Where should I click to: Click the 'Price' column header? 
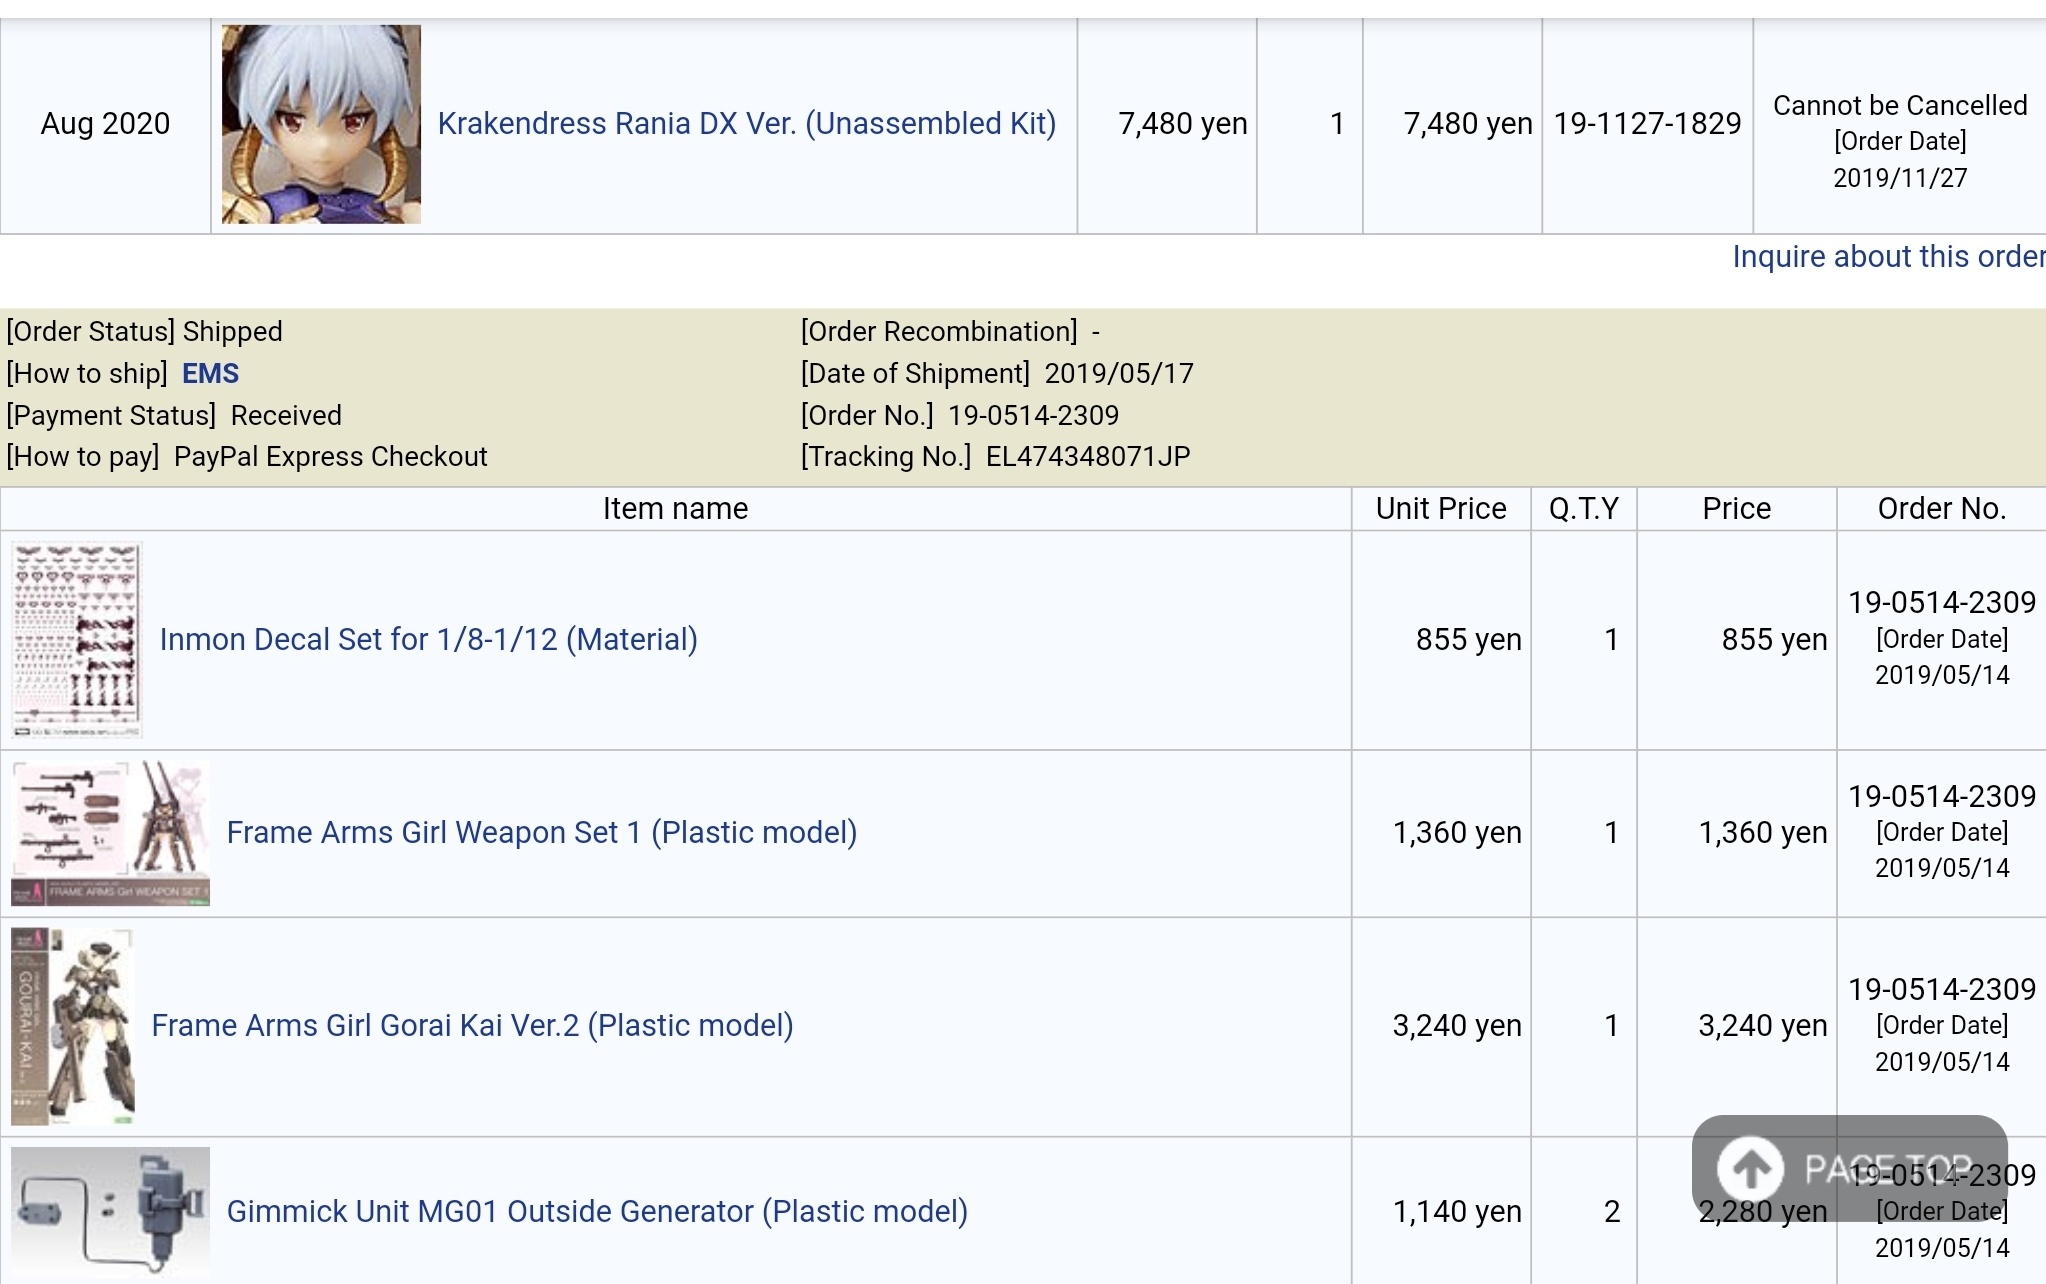point(1736,509)
